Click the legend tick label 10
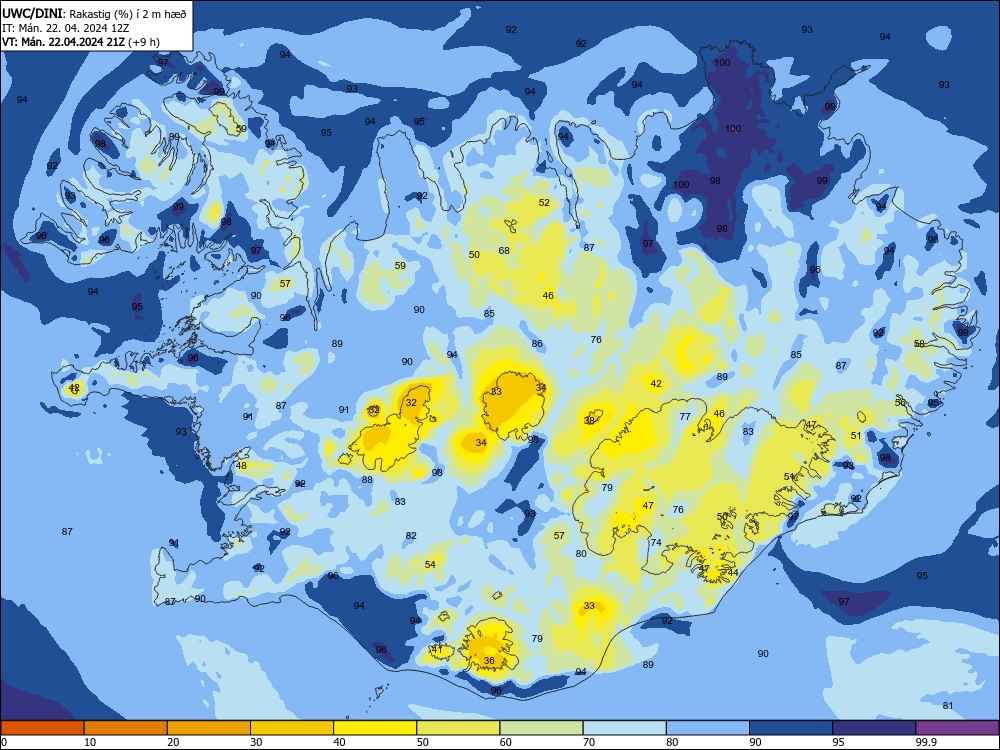 point(90,742)
